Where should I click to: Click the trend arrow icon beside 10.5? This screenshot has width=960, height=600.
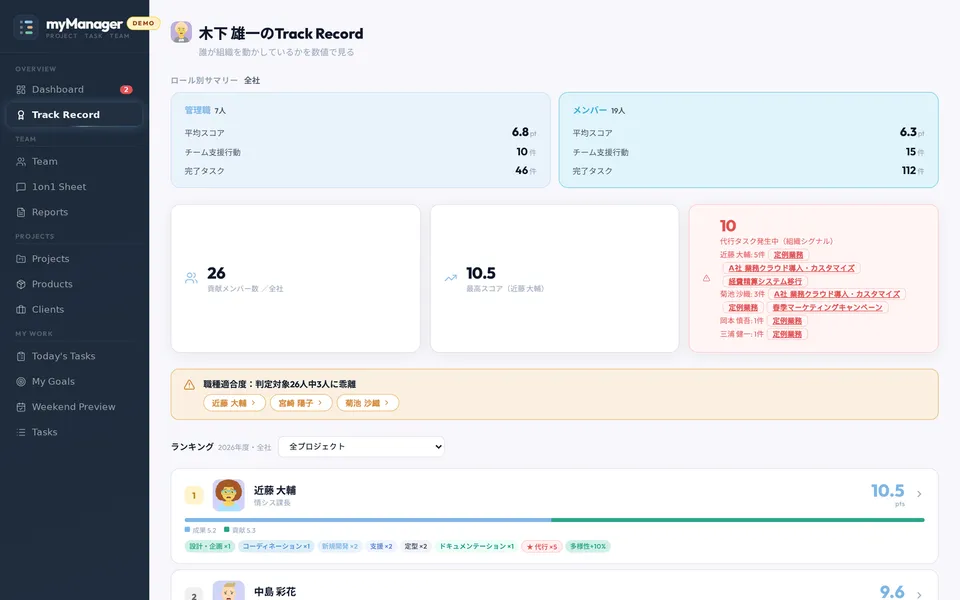[451, 278]
